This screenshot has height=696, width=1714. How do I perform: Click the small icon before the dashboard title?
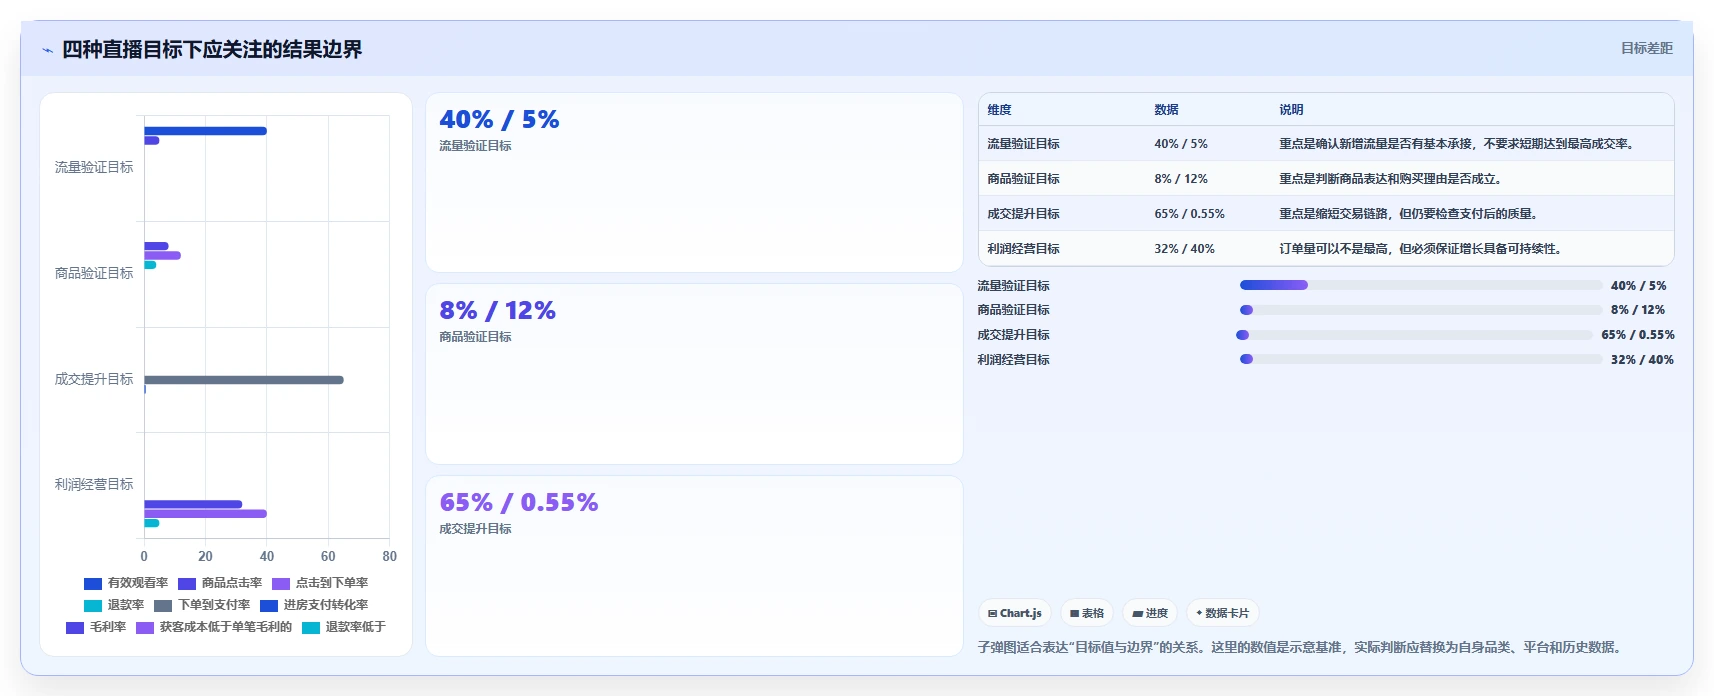[x=47, y=50]
